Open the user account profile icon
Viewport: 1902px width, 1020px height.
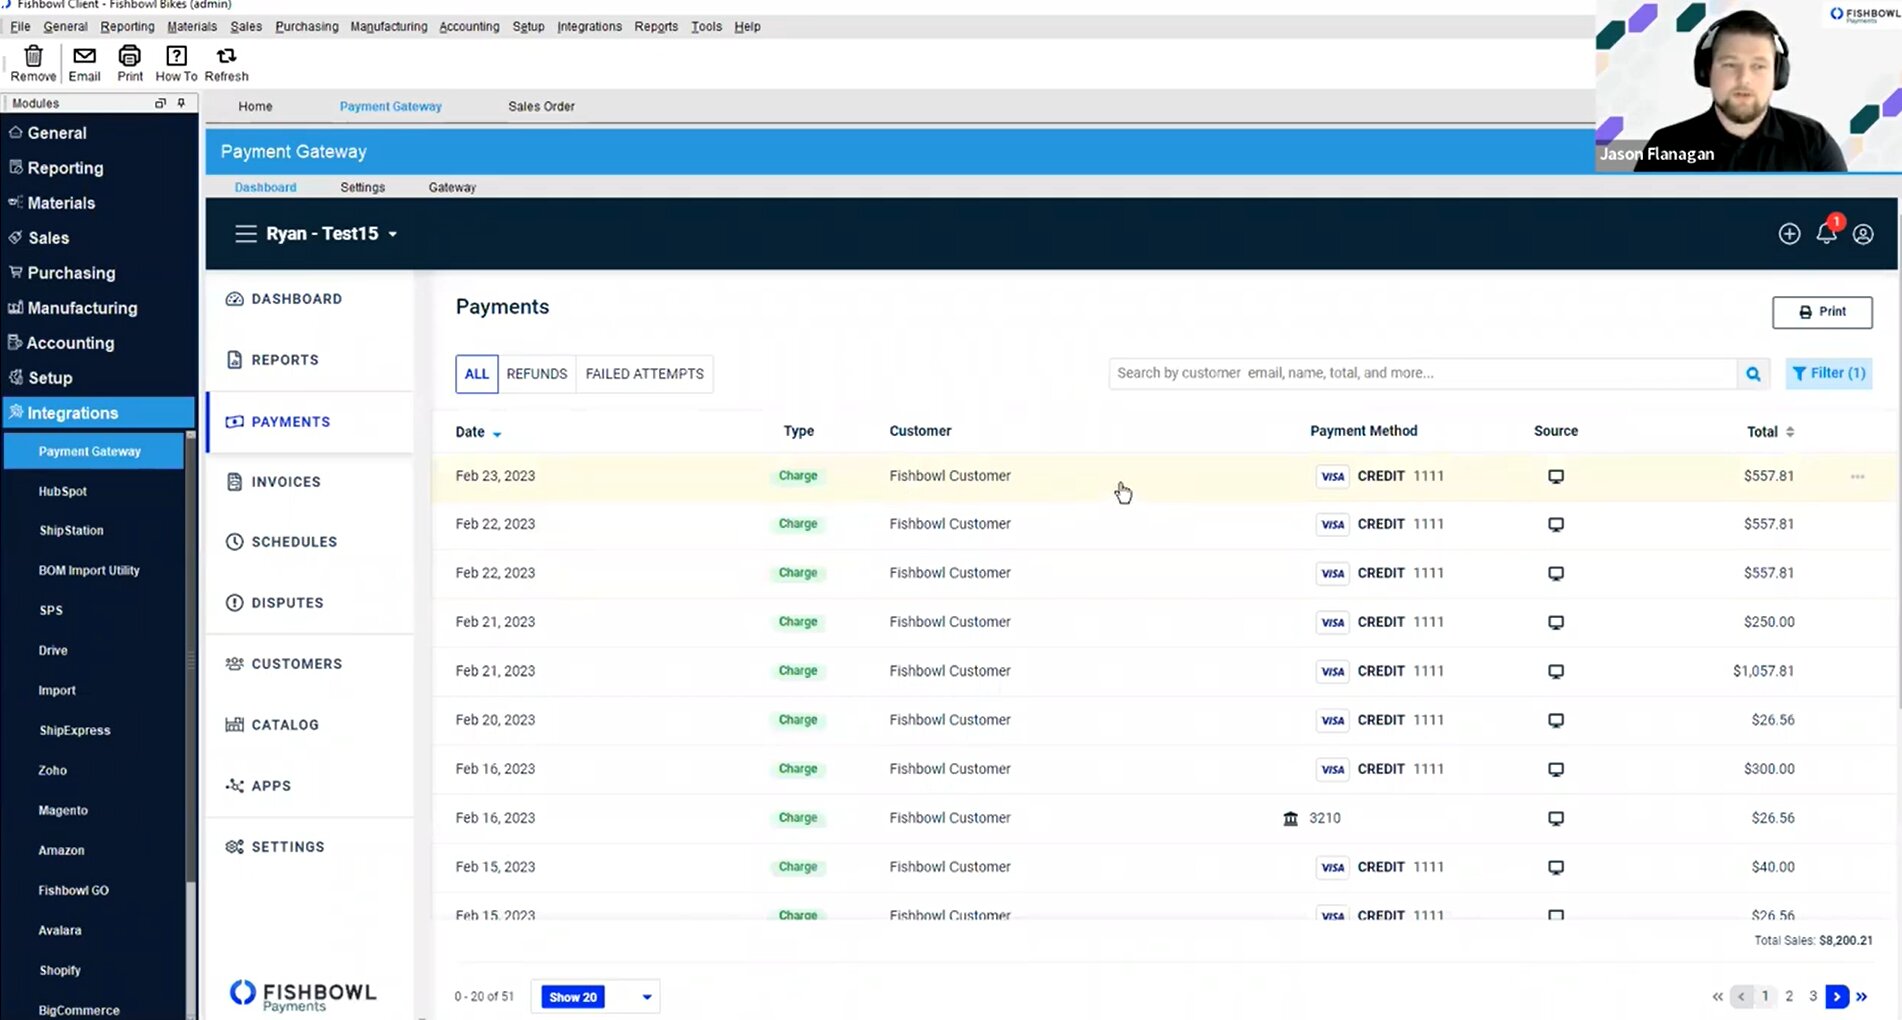click(1862, 234)
